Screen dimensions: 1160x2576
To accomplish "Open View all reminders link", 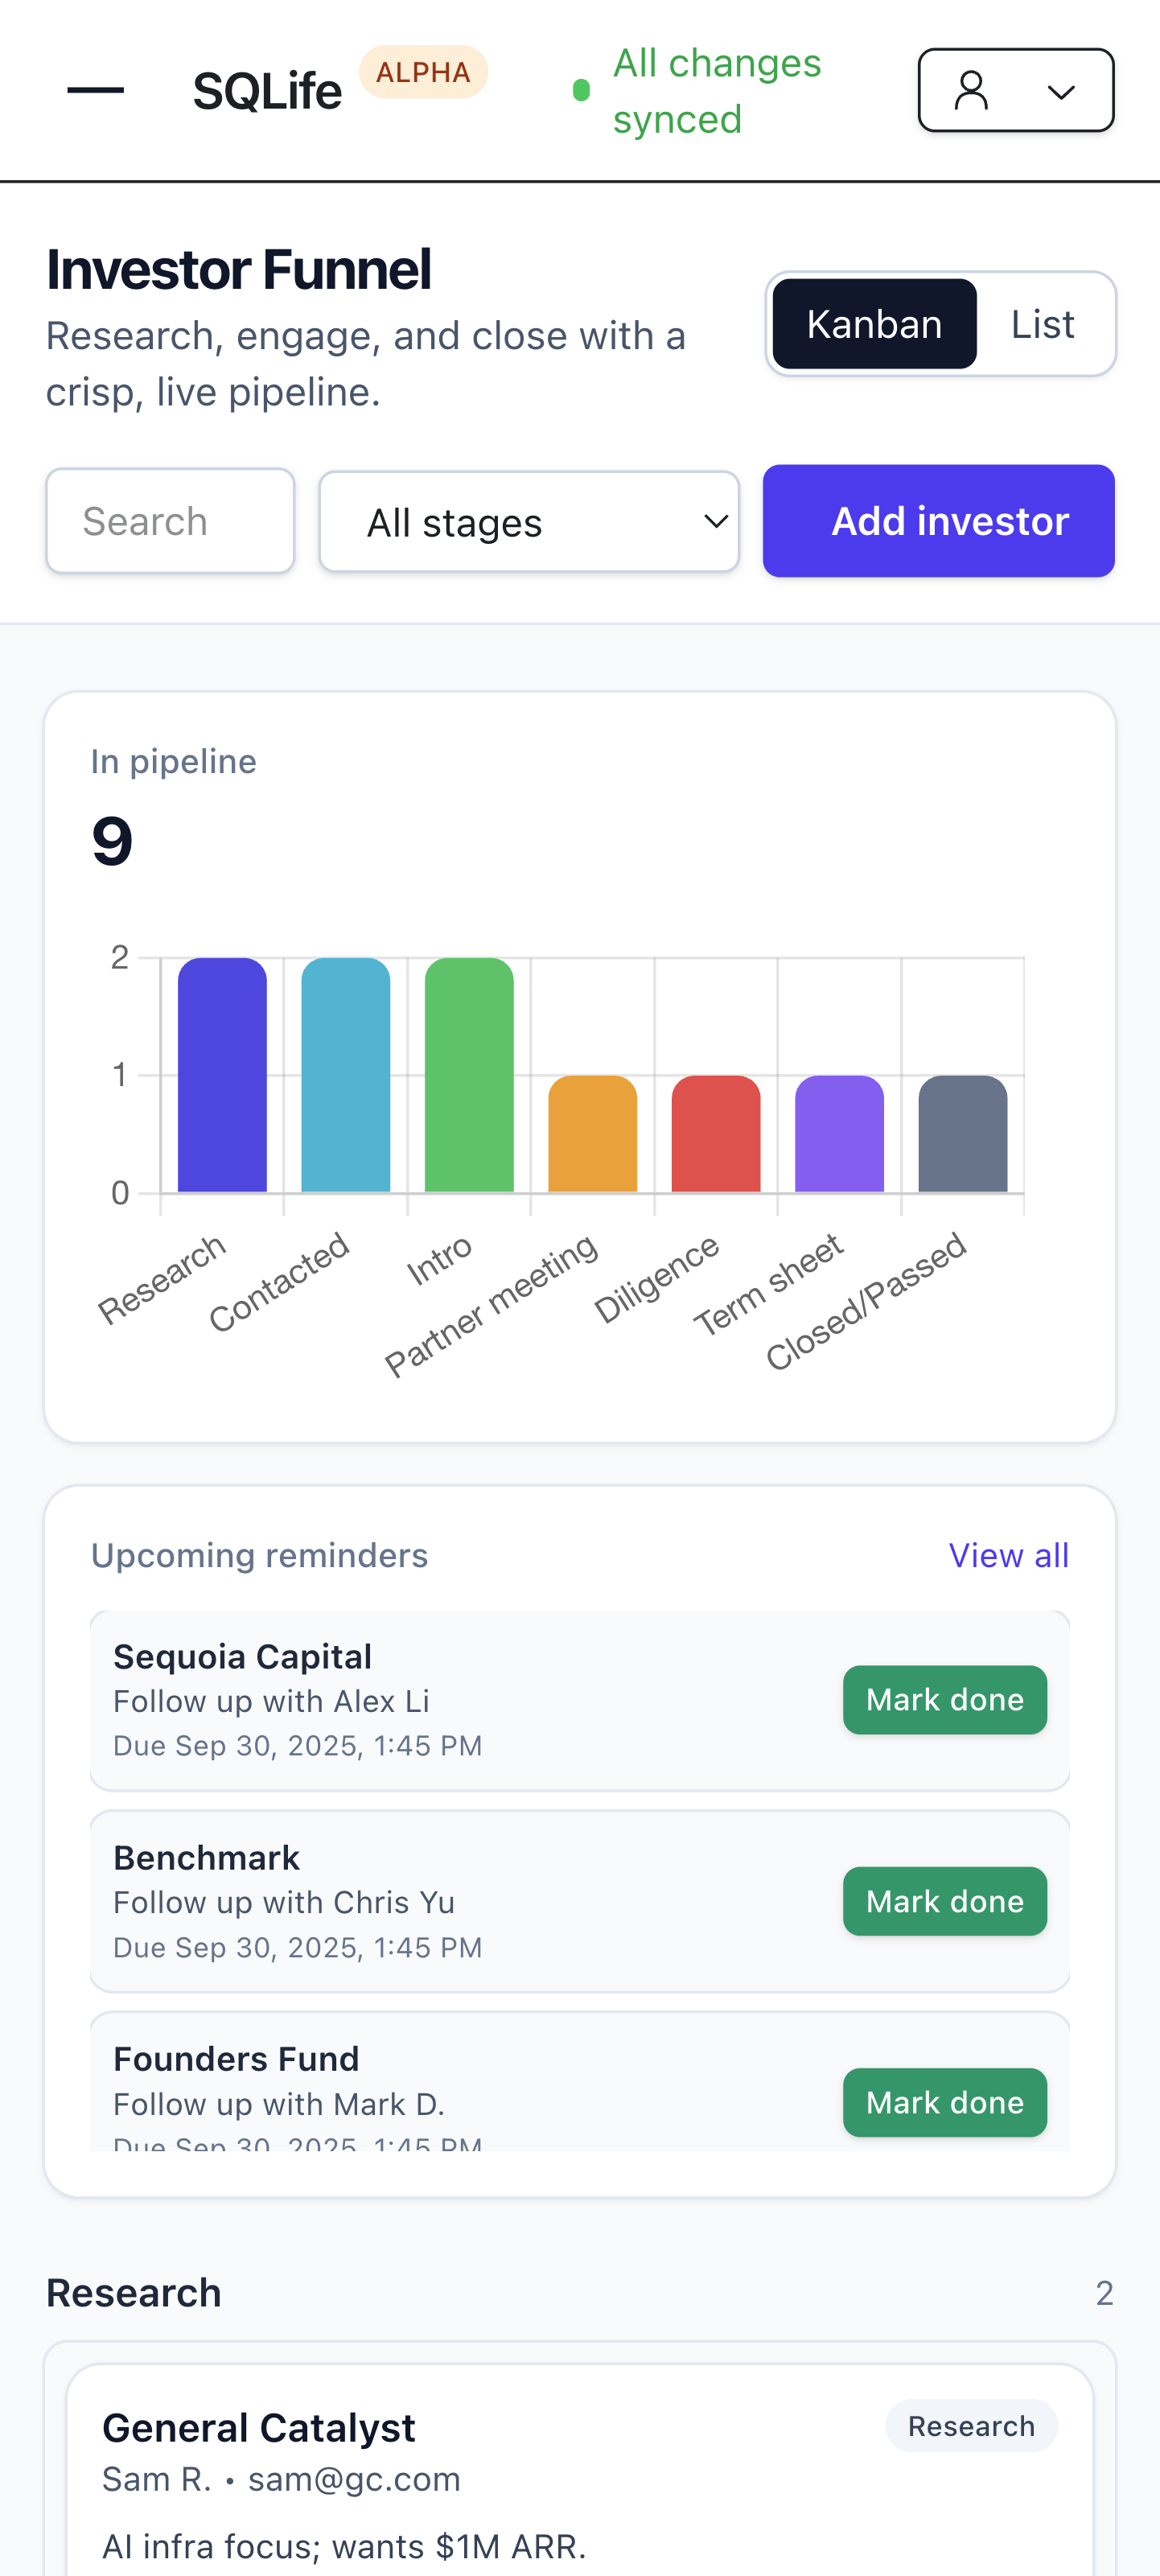I will click(x=1008, y=1556).
